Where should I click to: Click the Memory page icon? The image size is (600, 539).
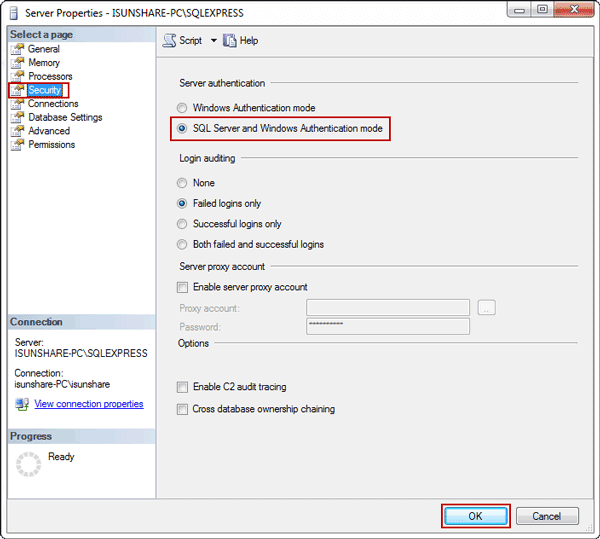17,62
